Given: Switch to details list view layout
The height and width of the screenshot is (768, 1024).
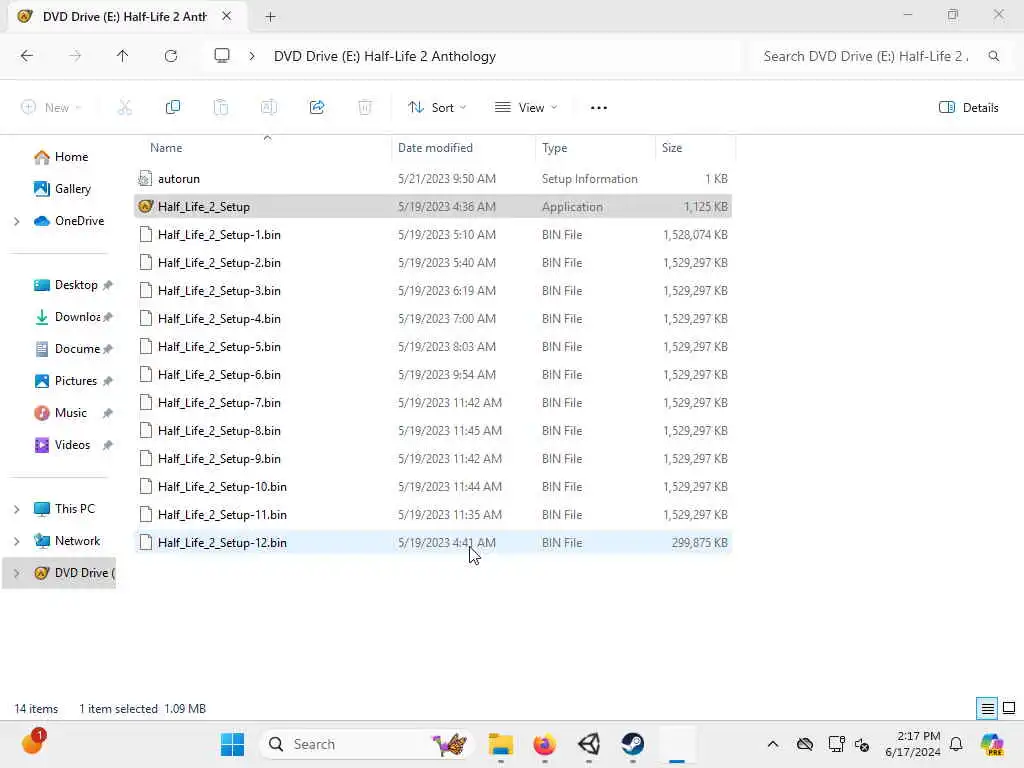Looking at the screenshot, I should 987,709.
